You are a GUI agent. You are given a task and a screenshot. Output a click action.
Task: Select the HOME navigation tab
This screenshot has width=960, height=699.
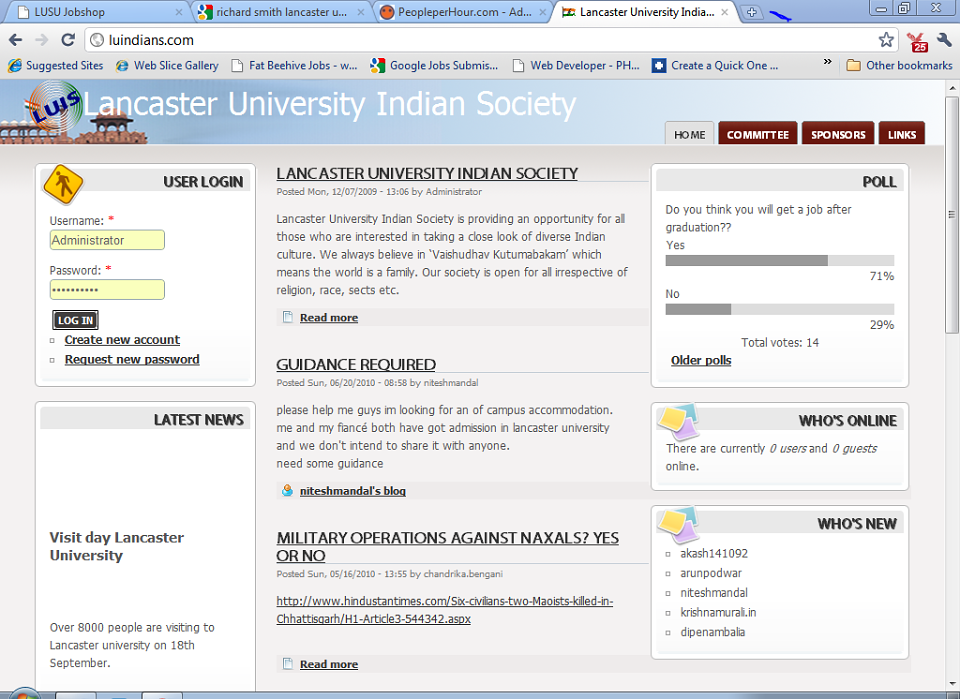tap(689, 134)
